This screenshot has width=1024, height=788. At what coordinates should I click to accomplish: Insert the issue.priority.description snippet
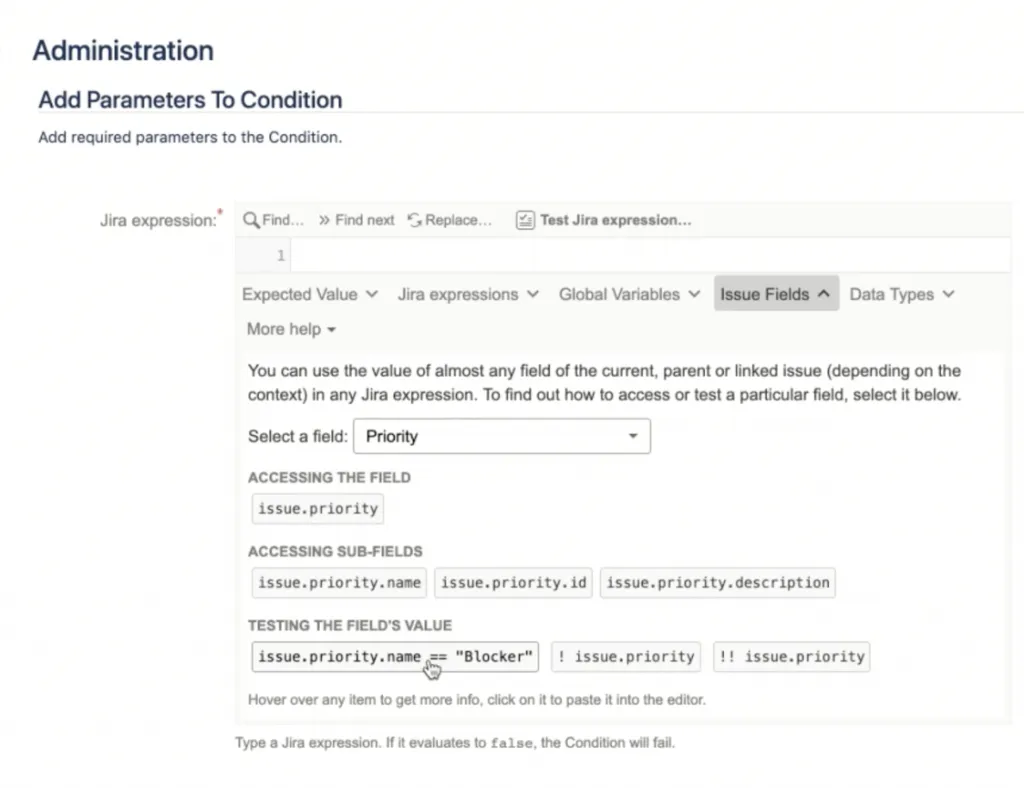(718, 582)
